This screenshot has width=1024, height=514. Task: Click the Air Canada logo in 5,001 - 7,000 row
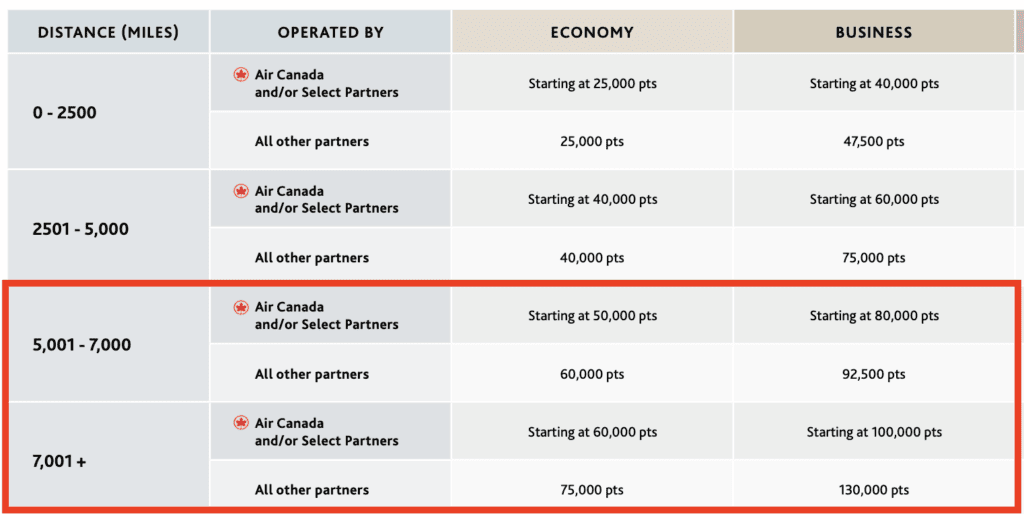(240, 307)
